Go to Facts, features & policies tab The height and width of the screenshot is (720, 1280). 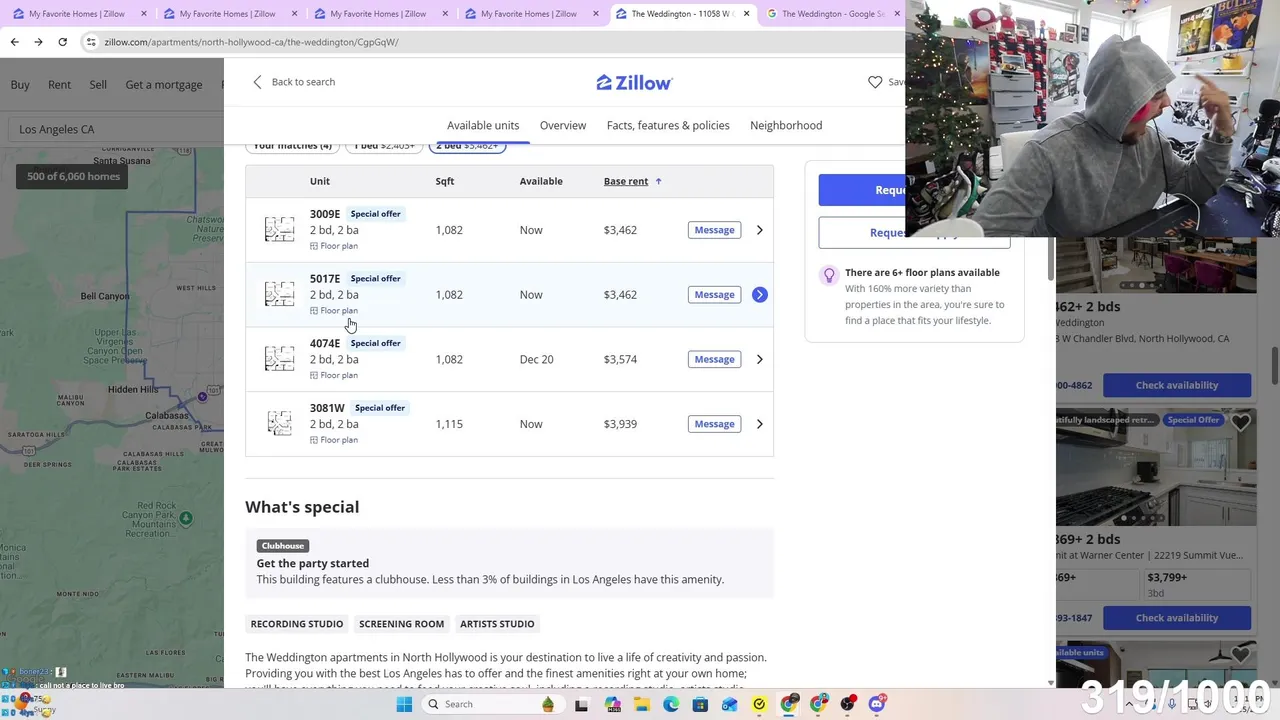coord(668,125)
